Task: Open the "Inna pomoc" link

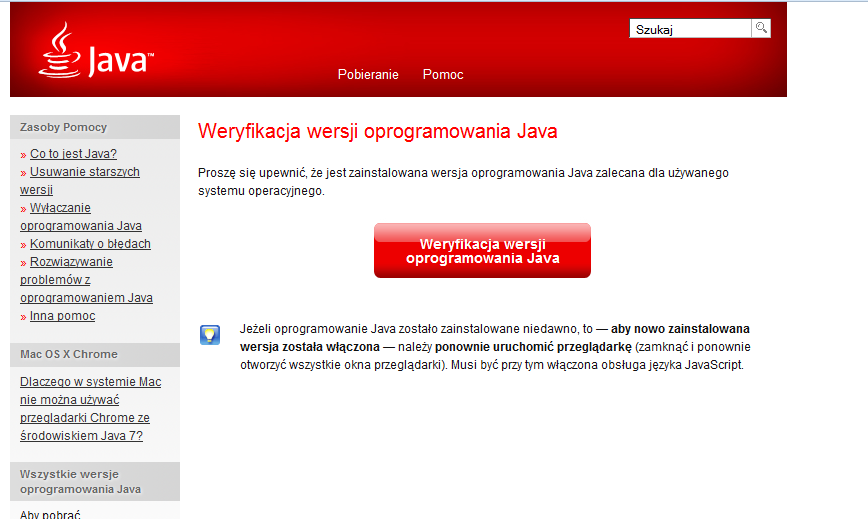Action: [x=63, y=316]
